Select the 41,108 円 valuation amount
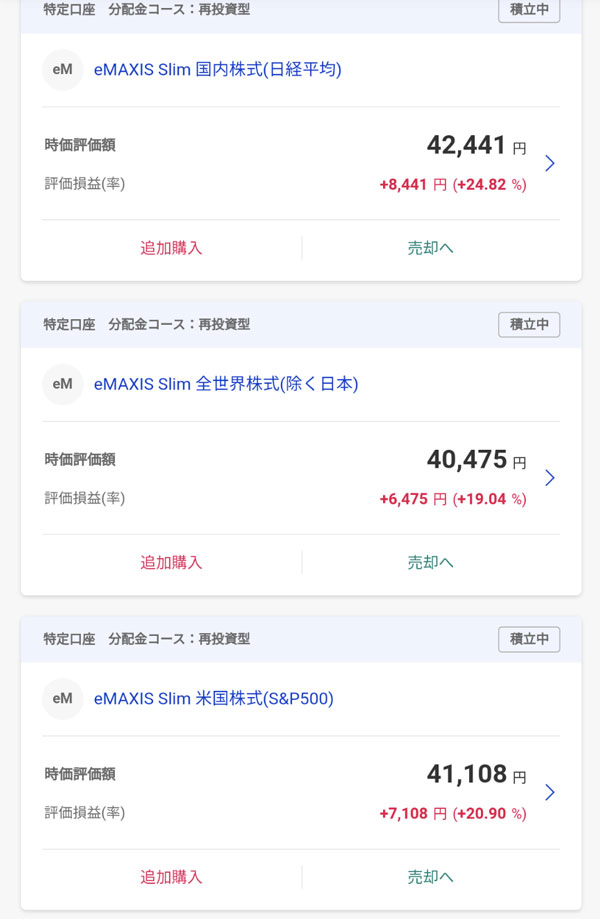Image resolution: width=600 pixels, height=919 pixels. click(475, 775)
